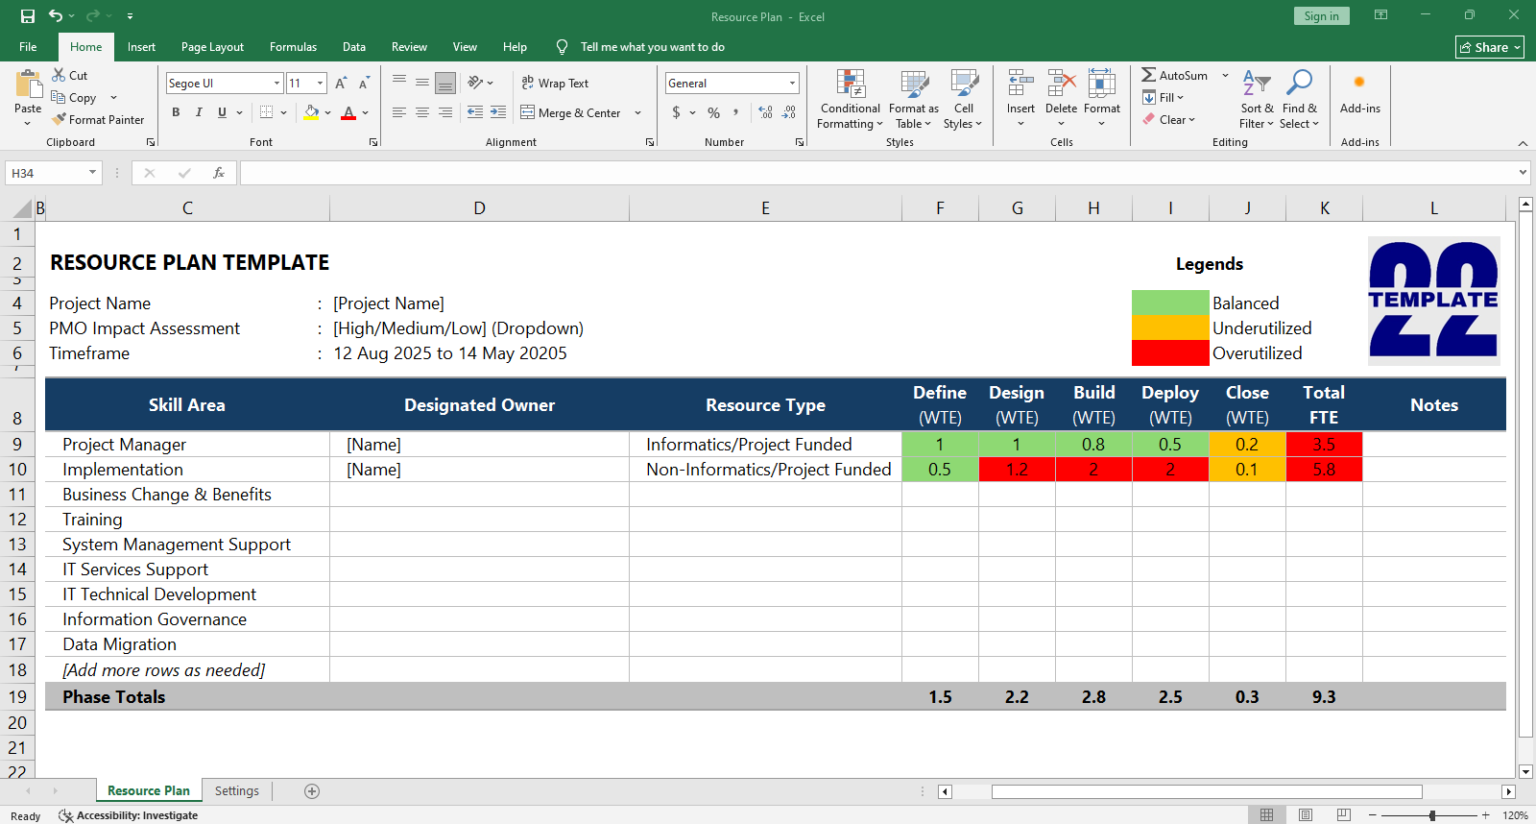Click Tell me what you want to do
The width and height of the screenshot is (1536, 824).
652,47
